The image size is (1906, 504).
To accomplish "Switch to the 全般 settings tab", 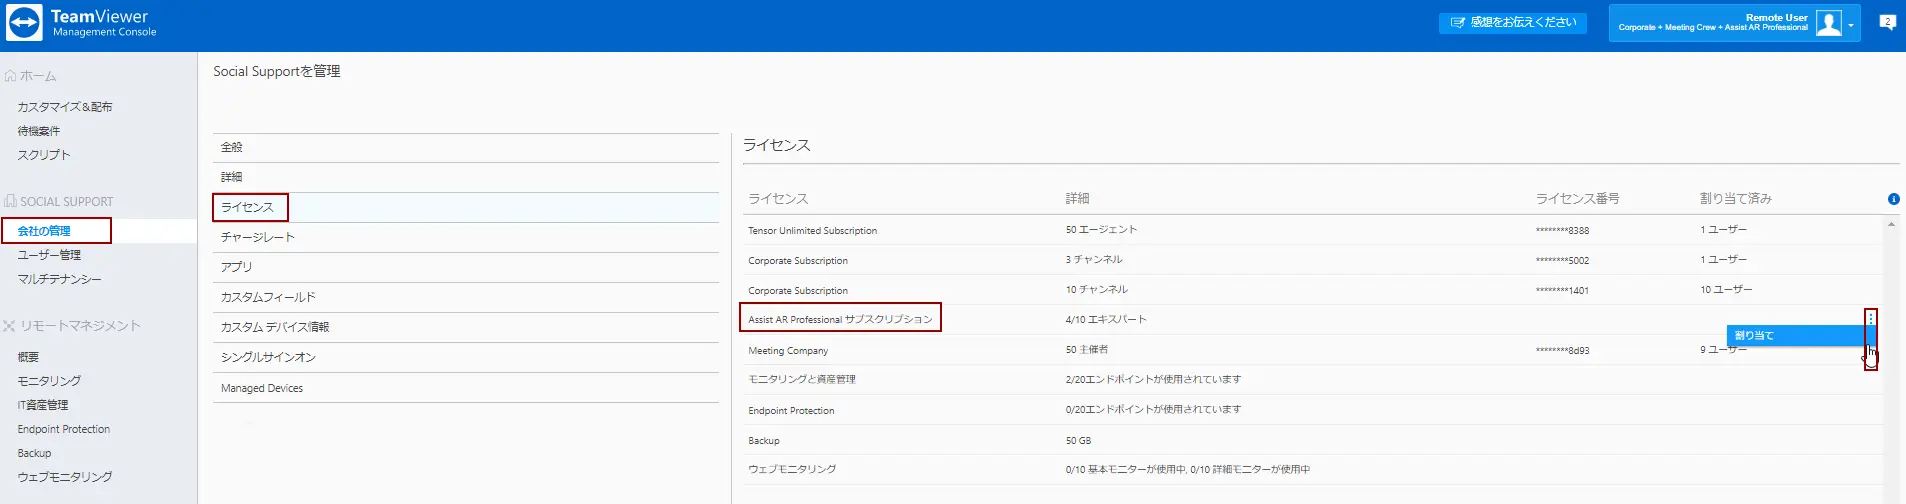I will [465, 147].
